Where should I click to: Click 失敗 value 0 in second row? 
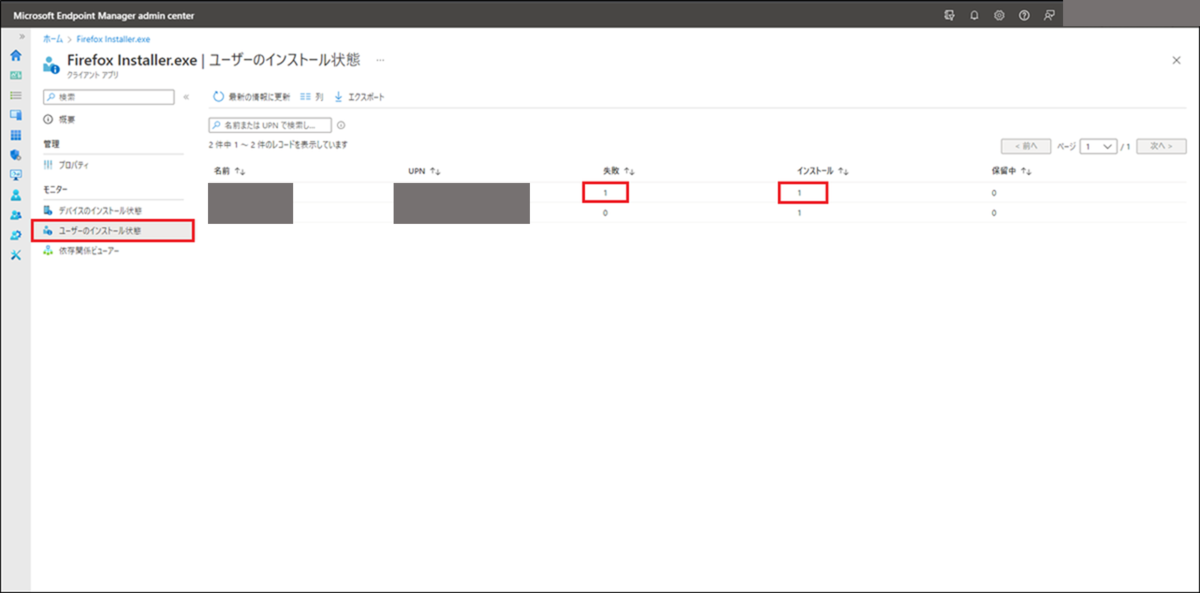click(606, 213)
